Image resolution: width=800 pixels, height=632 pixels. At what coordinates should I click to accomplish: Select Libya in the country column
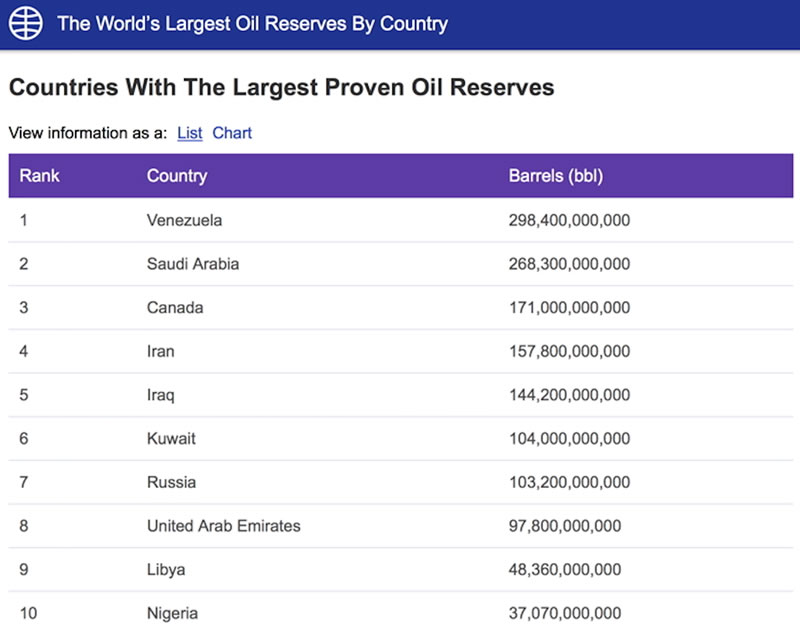tap(166, 569)
